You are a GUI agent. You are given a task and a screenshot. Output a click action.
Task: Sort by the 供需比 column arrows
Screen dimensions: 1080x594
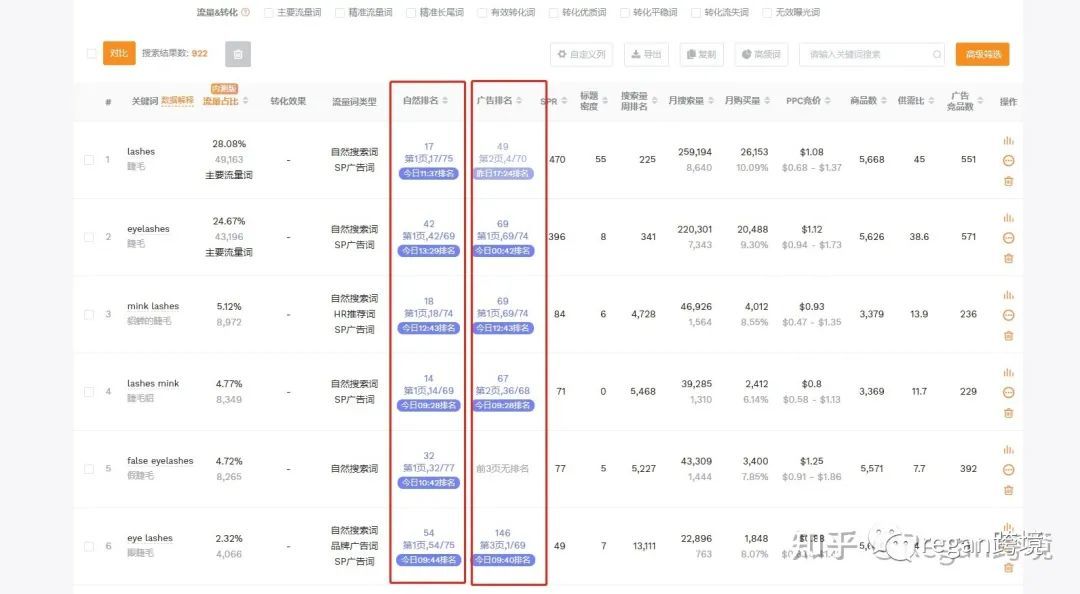[x=931, y=101]
